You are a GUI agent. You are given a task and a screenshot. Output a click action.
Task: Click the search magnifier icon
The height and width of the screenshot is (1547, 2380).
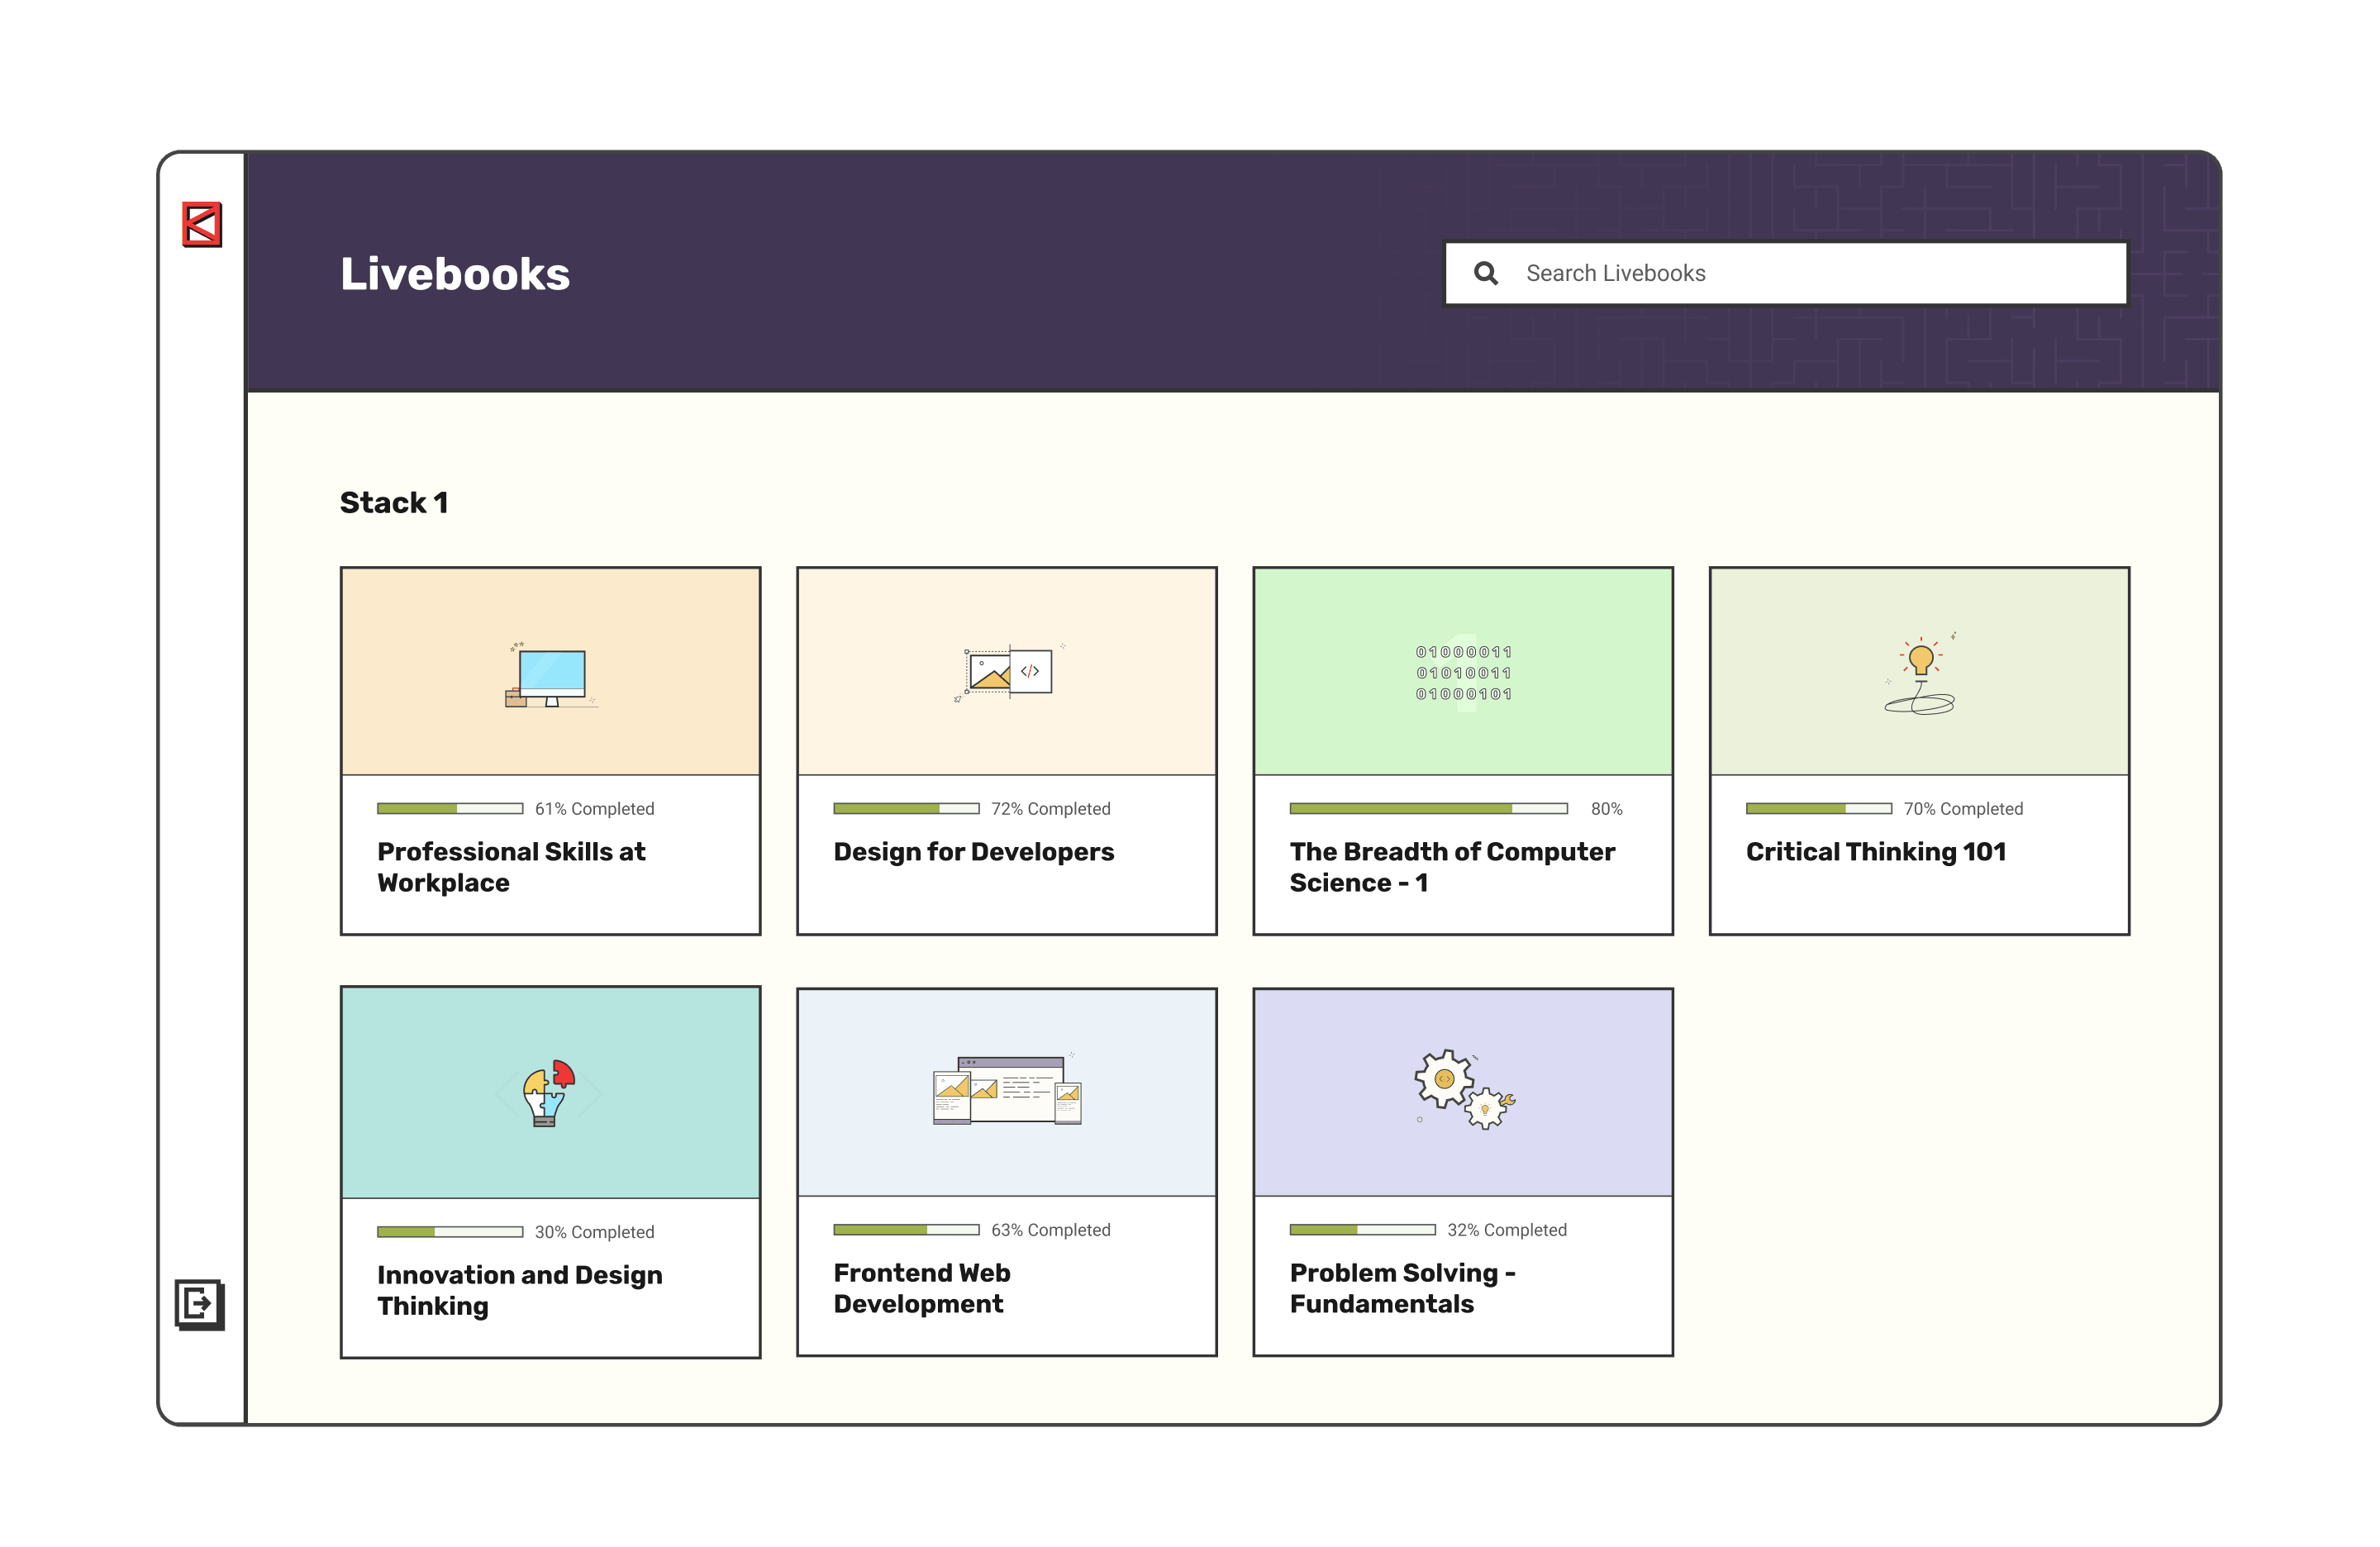coord(1486,273)
